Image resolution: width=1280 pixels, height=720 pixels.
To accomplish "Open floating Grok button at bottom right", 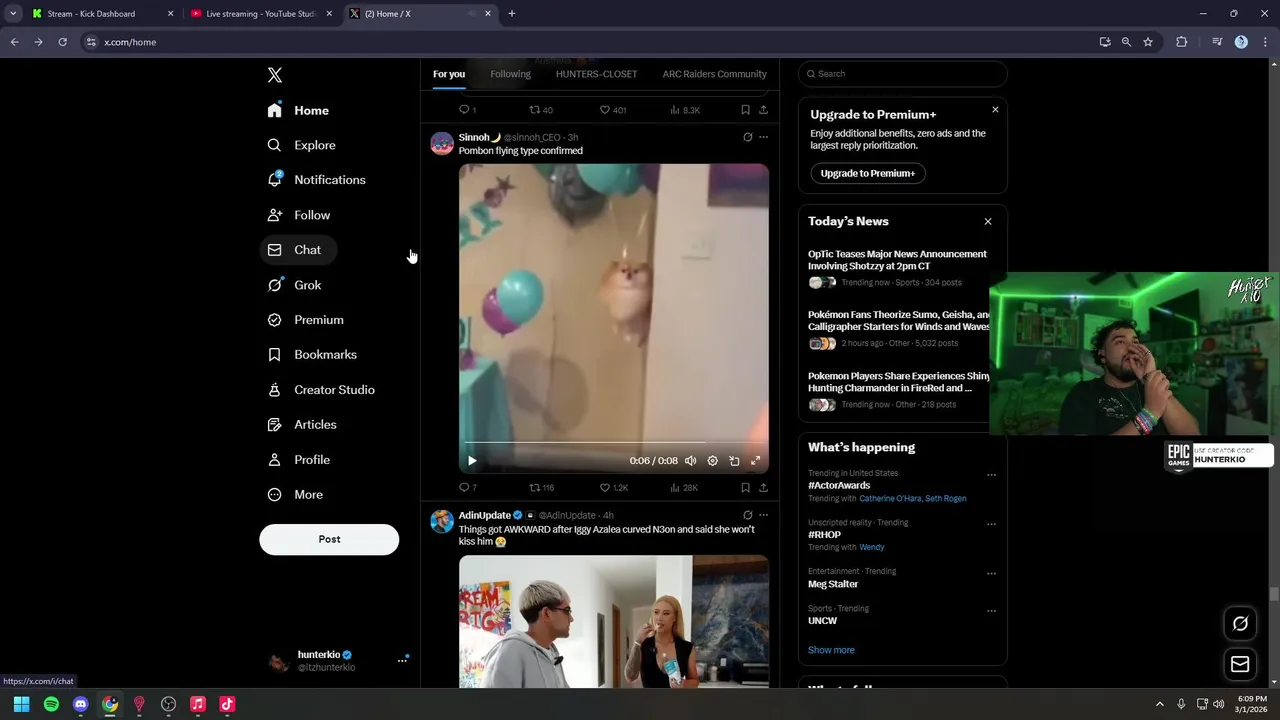I will 1240,624.
